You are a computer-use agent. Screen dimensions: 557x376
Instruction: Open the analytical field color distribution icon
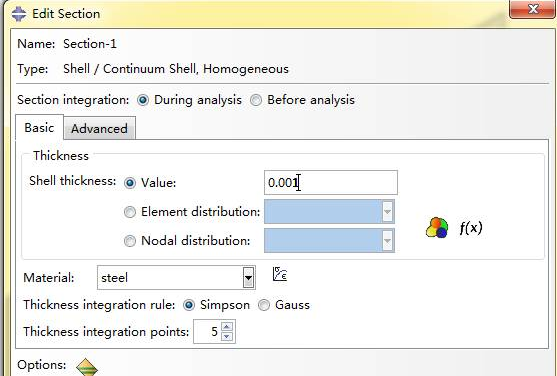point(437,227)
